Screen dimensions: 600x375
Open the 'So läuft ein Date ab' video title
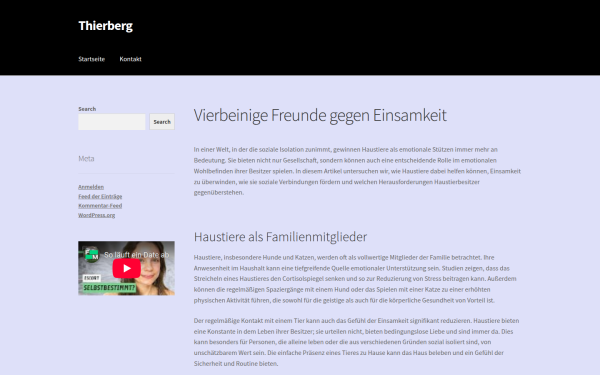[x=137, y=254]
